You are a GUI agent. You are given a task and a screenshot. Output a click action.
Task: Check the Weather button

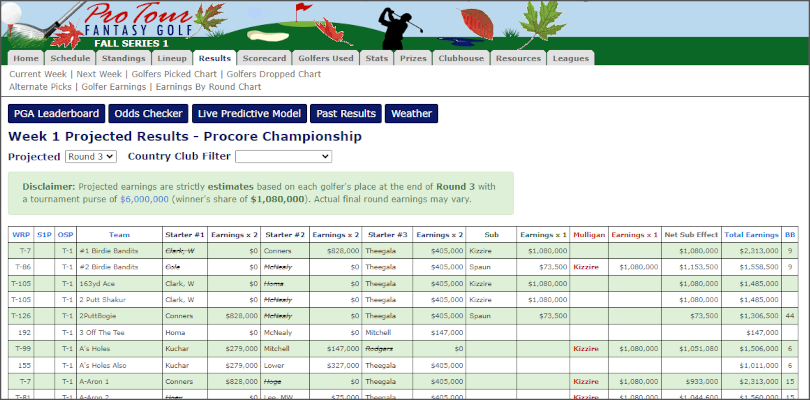pos(411,114)
